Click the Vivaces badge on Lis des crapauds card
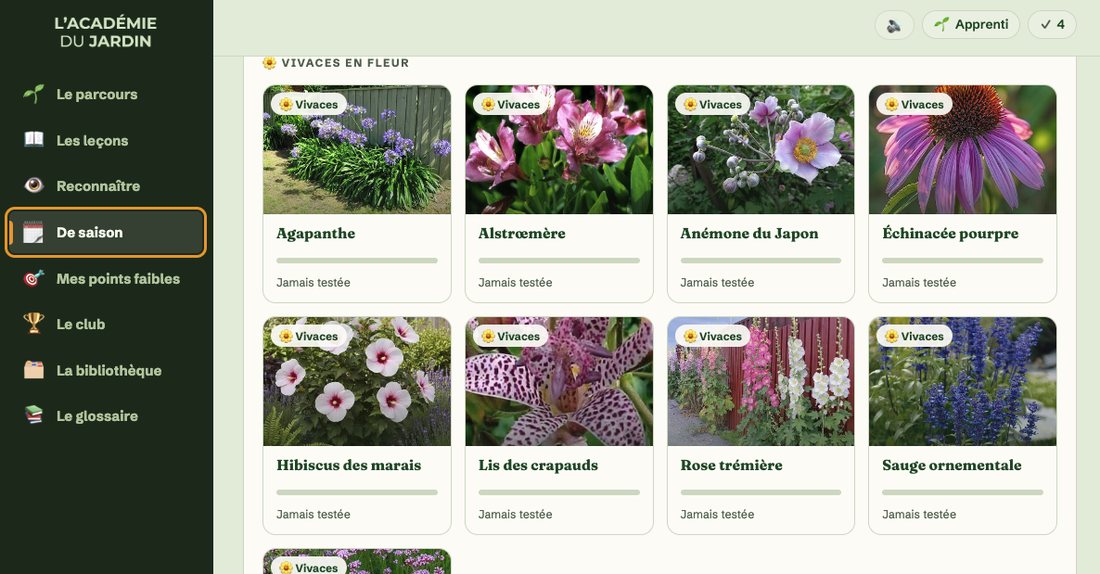 [511, 336]
